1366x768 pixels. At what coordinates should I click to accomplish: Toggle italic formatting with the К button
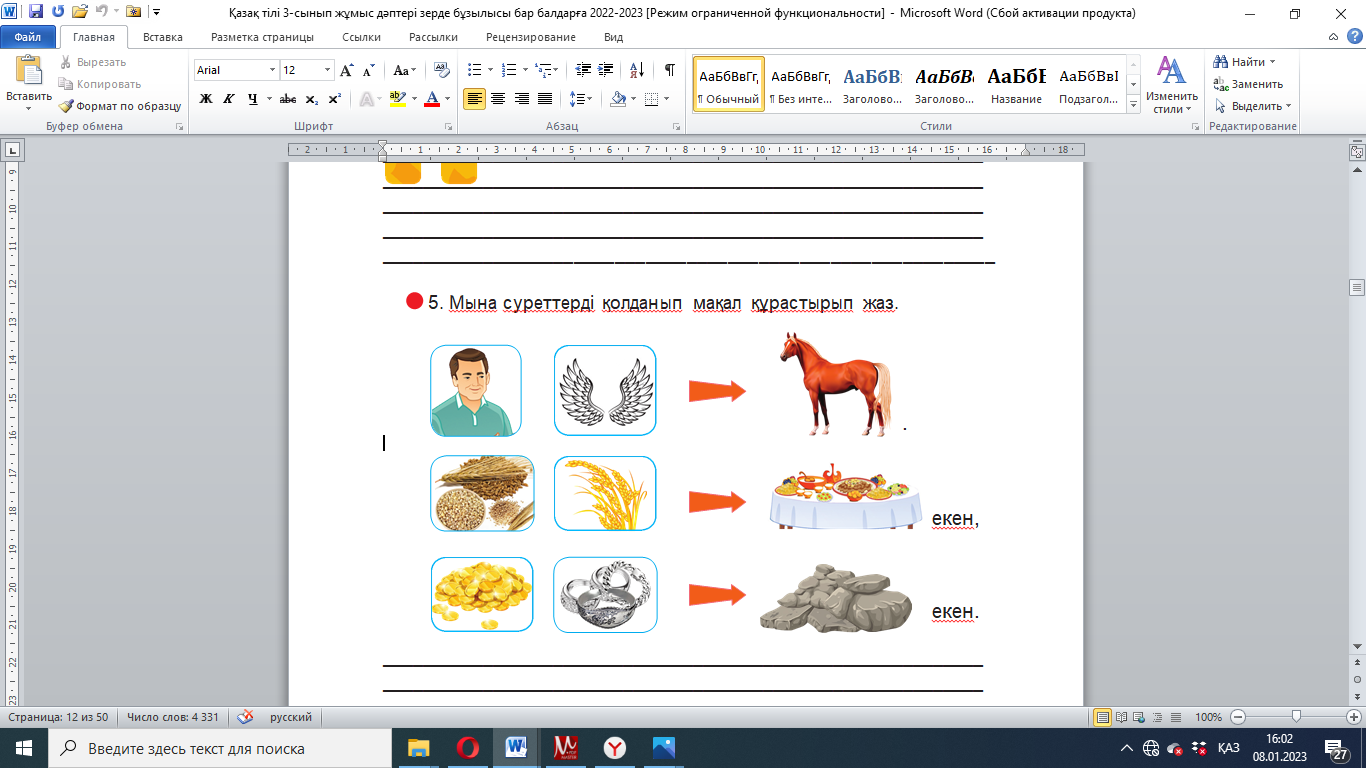pos(229,99)
